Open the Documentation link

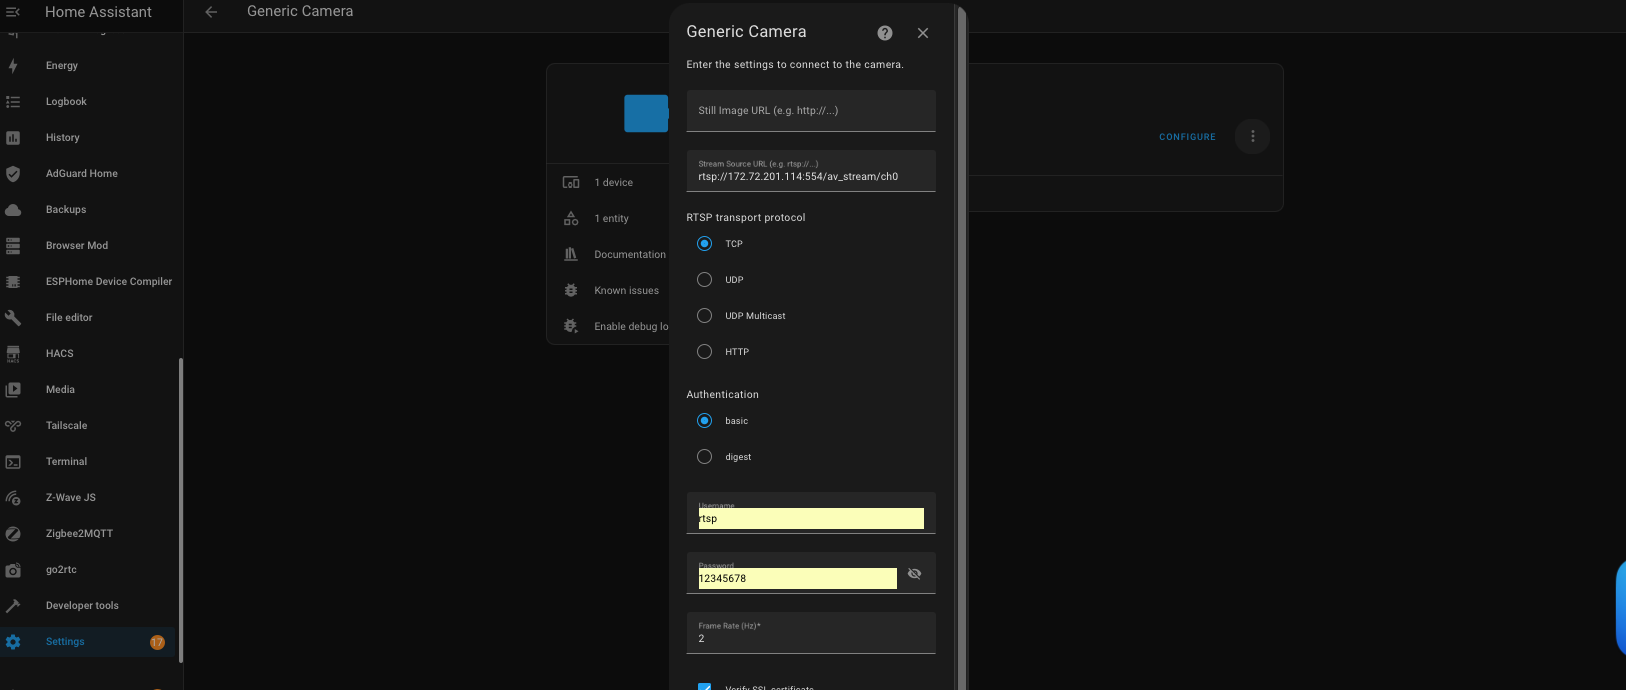point(630,255)
